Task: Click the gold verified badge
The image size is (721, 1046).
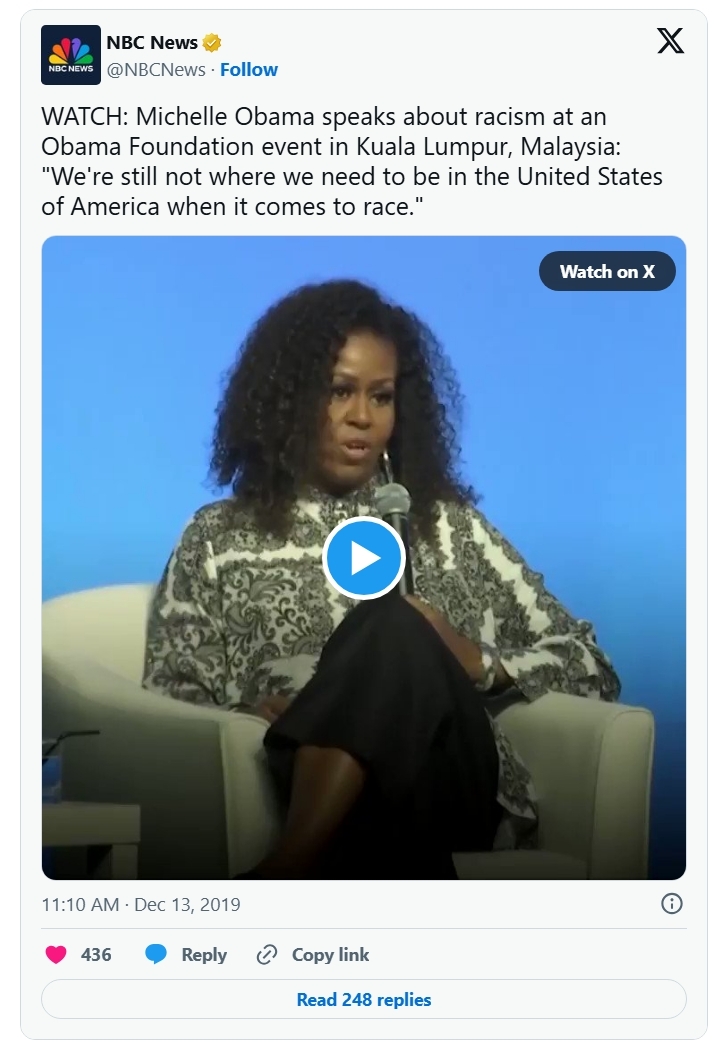Action: click(211, 43)
